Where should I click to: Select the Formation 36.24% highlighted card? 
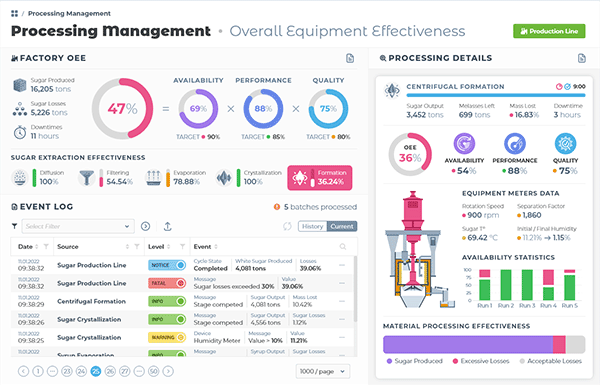pyautogui.click(x=320, y=178)
